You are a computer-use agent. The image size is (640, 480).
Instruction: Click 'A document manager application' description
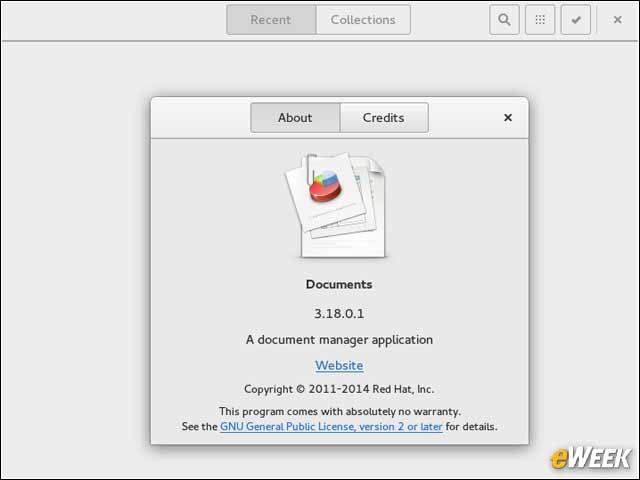[x=339, y=340]
